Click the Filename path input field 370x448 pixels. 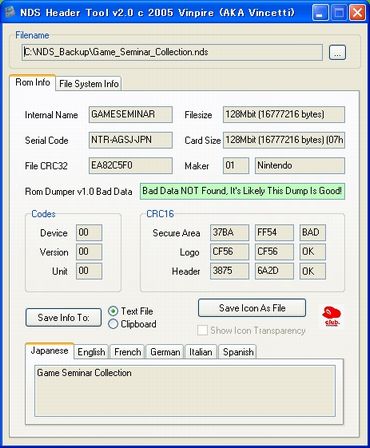pyautogui.click(x=172, y=52)
